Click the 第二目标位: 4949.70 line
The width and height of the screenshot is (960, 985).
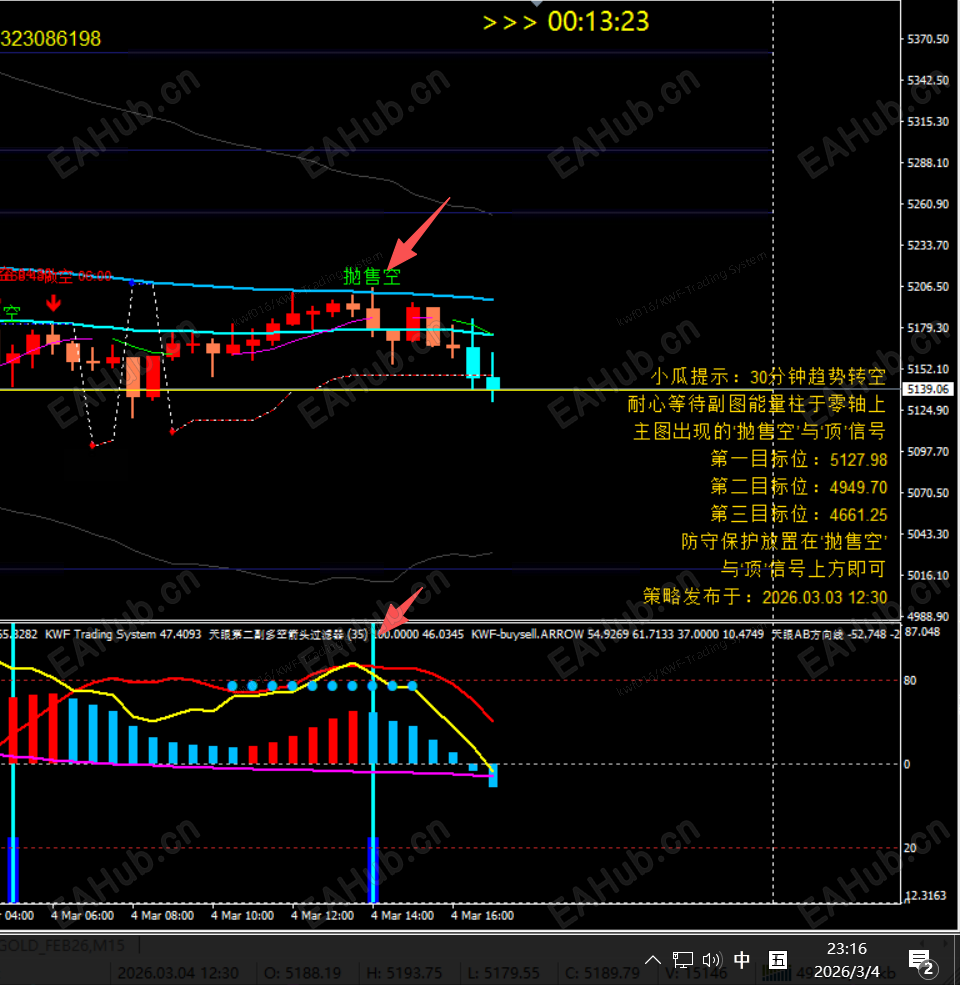point(799,487)
